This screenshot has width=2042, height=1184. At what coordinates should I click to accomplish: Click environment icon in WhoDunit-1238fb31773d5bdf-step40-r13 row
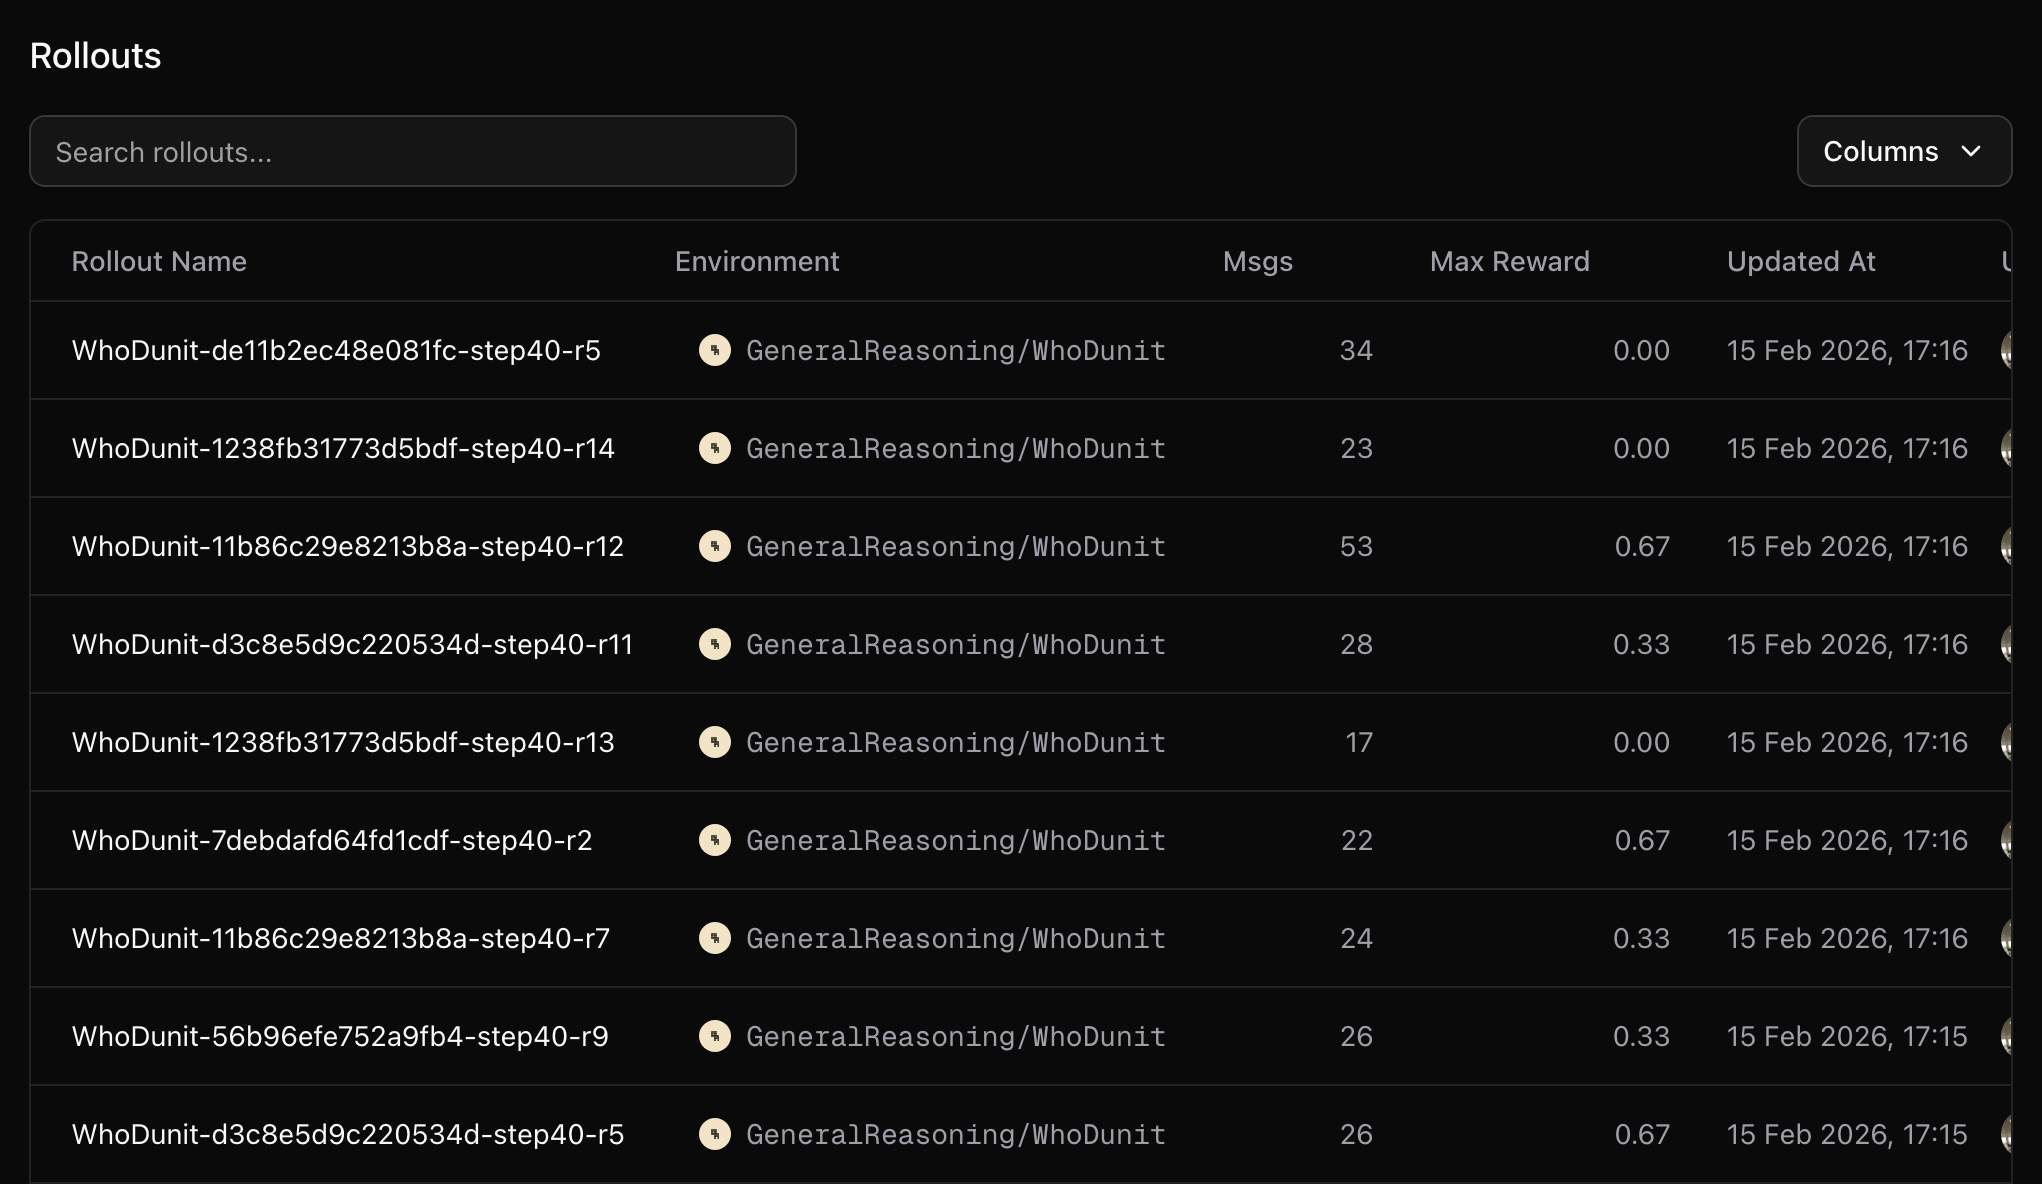(x=714, y=742)
